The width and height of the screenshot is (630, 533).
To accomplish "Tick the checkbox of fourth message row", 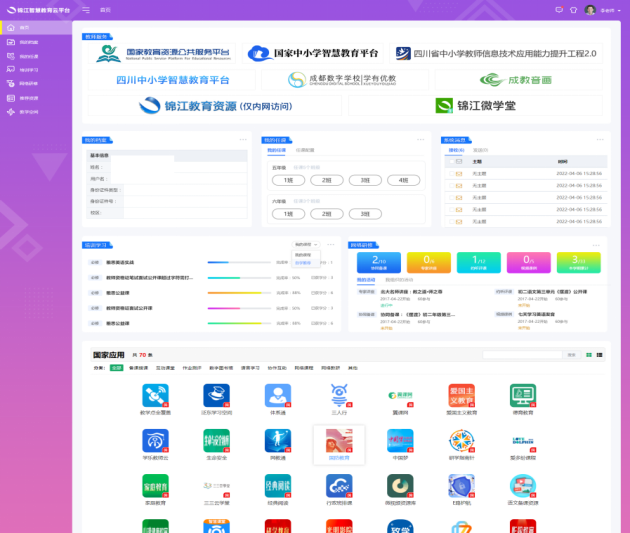I will (x=452, y=210).
